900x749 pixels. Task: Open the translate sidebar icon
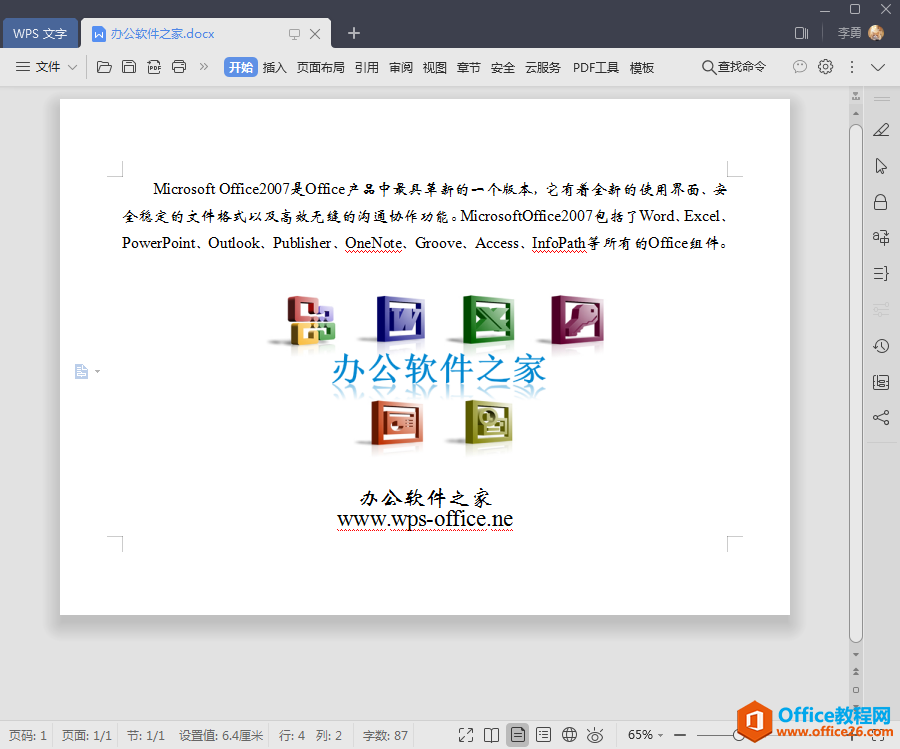(x=881, y=237)
